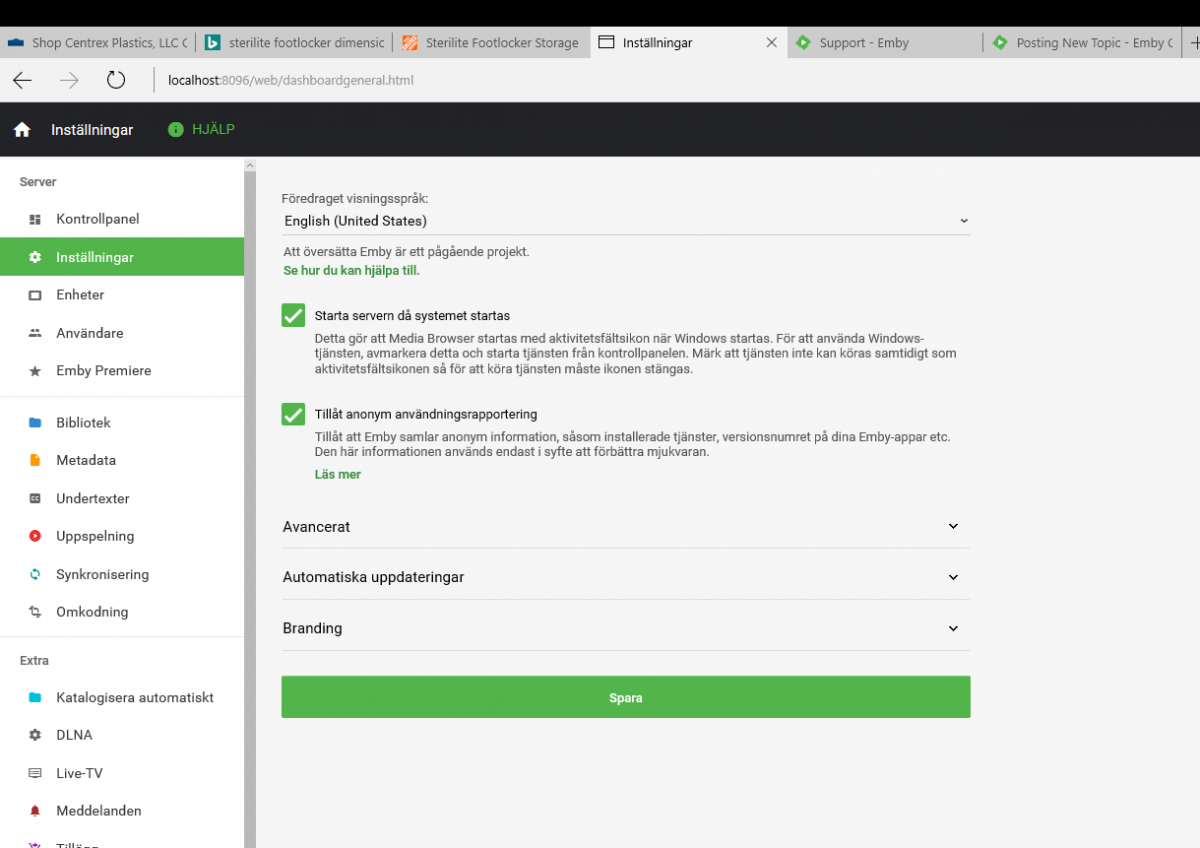Click the Bibliotek folder icon
This screenshot has width=1200, height=848.
35,423
